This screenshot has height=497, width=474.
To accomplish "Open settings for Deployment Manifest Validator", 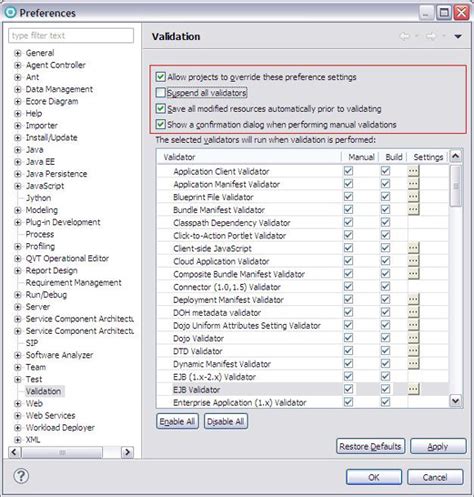I will (x=413, y=299).
